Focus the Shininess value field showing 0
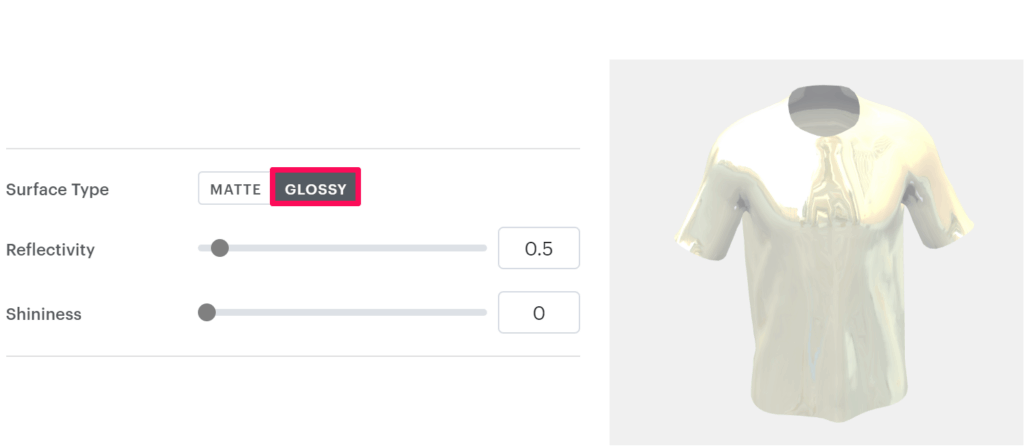Screen dimensions: 1024x448 click(538, 313)
